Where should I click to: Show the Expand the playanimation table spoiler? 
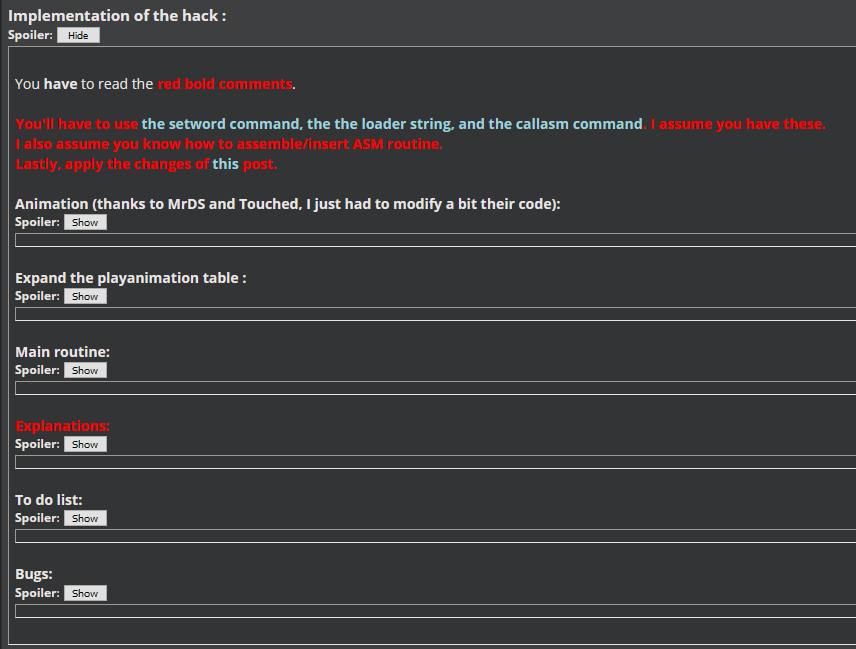85,296
